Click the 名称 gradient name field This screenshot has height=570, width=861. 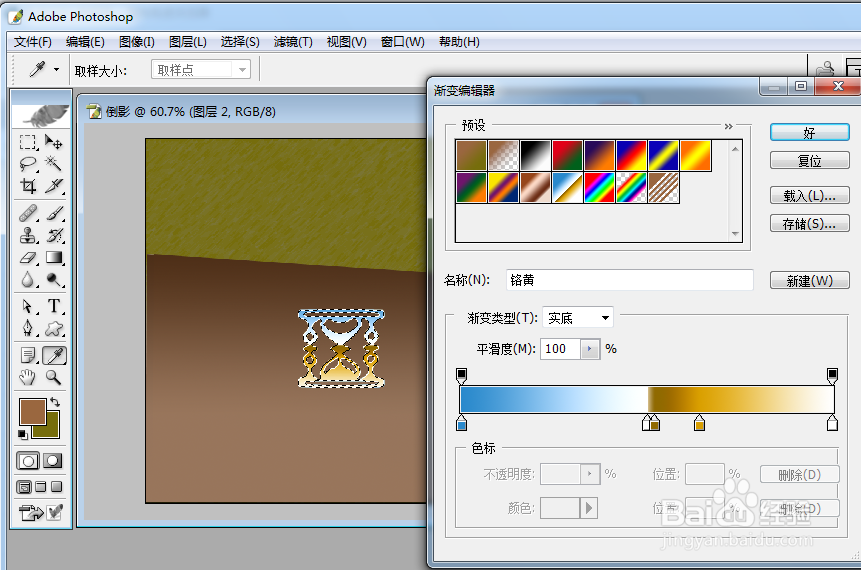click(x=630, y=280)
